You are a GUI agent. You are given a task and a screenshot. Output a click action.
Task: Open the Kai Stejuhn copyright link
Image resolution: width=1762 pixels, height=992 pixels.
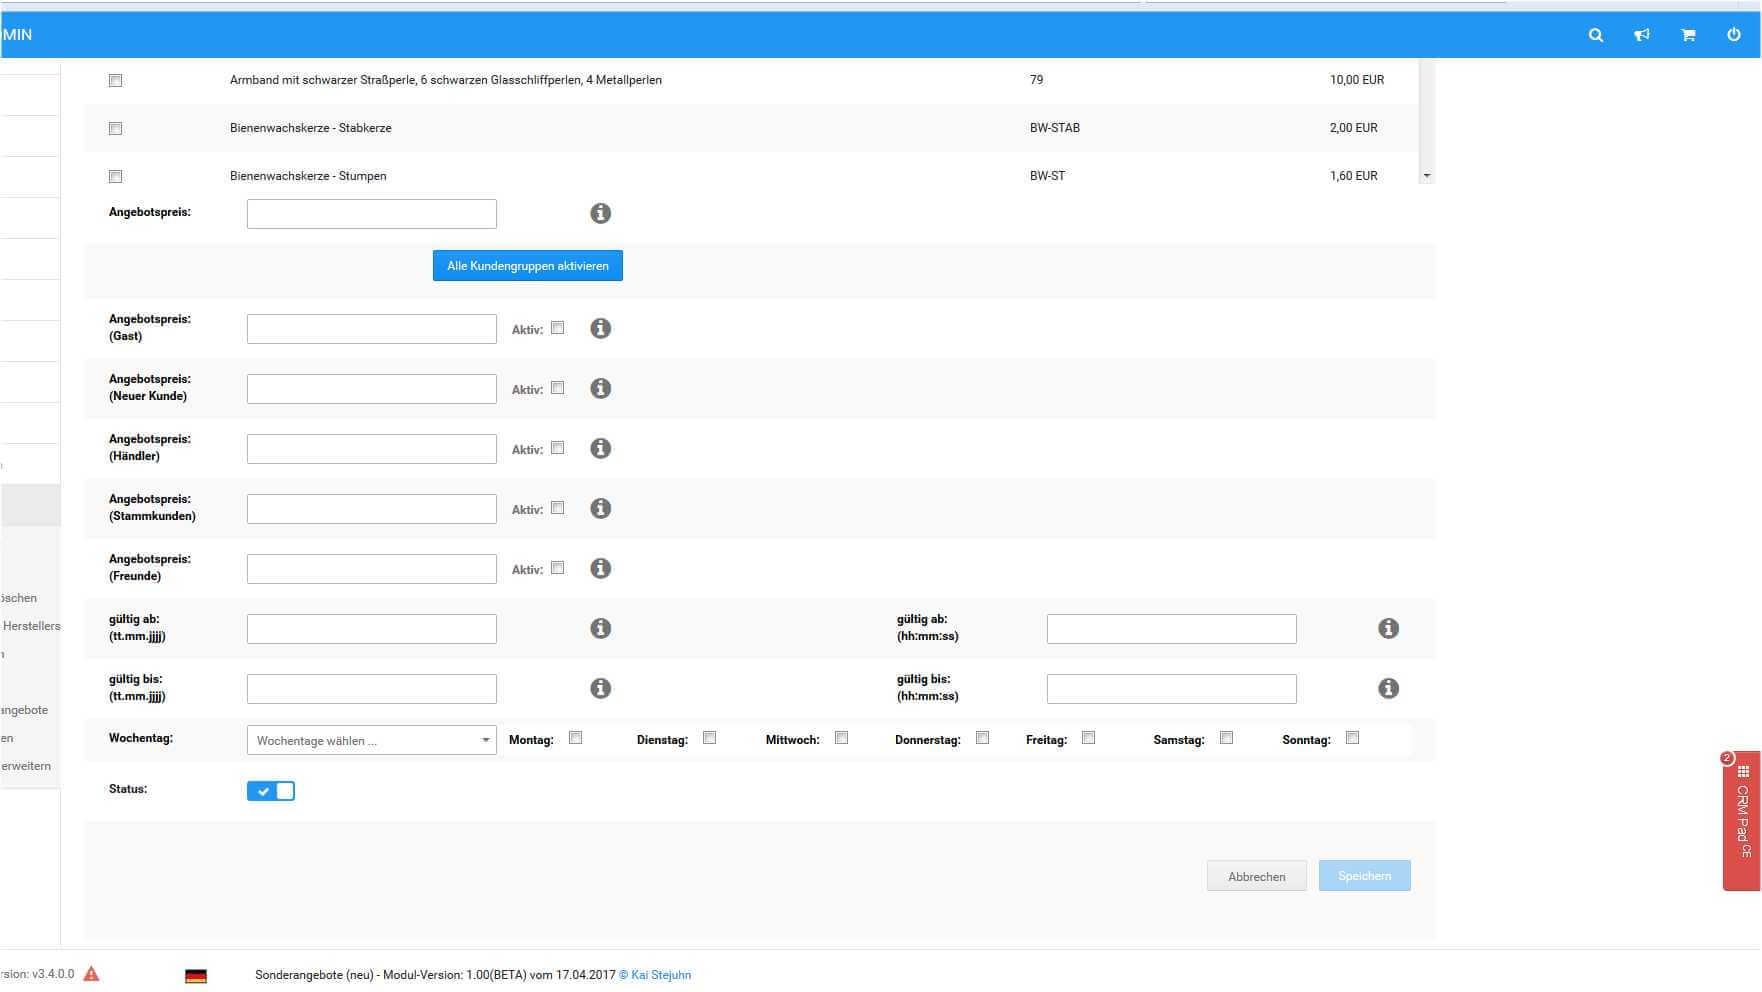pos(660,975)
